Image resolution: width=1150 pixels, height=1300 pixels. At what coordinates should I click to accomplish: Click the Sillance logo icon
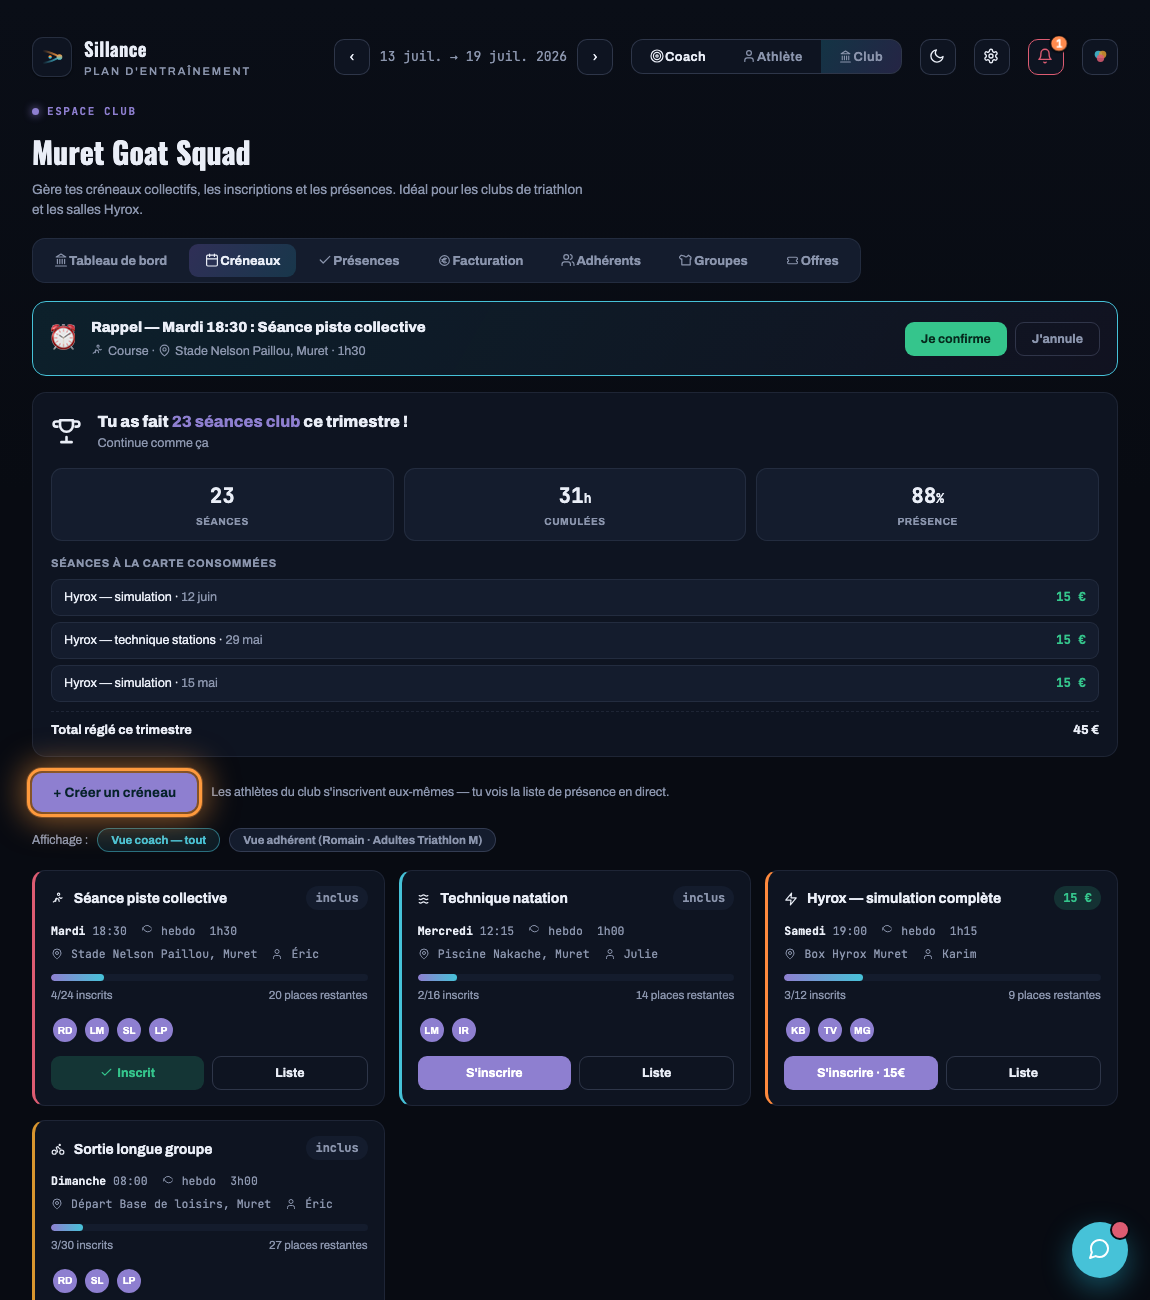pyautogui.click(x=52, y=57)
